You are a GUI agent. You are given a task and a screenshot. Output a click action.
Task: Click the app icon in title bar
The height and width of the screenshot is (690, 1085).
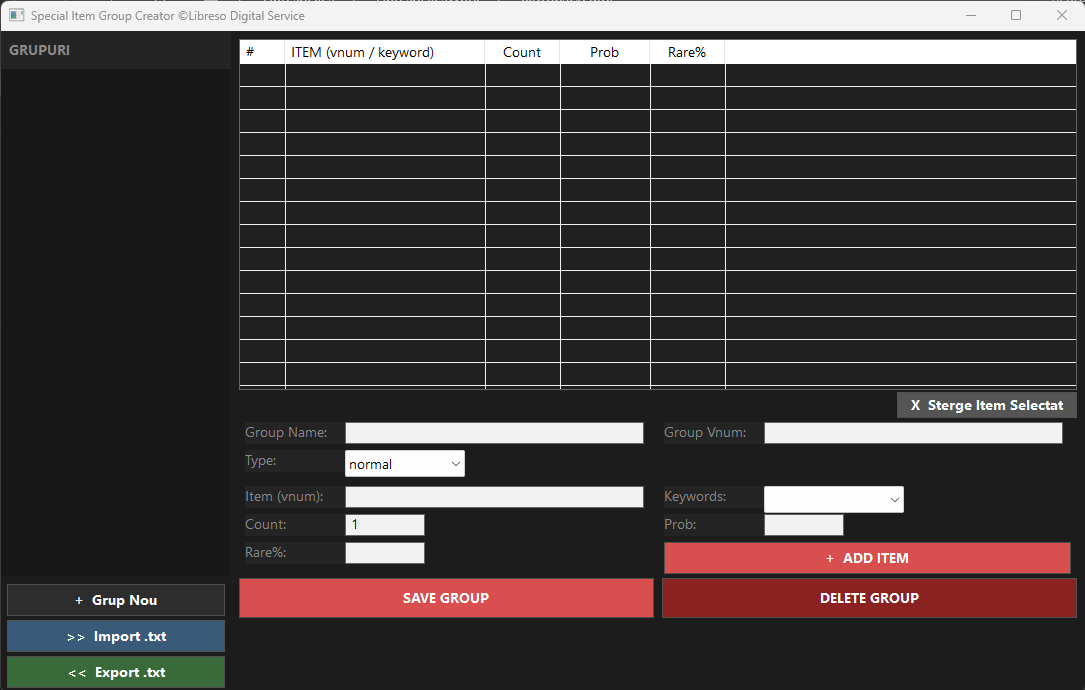(16, 16)
